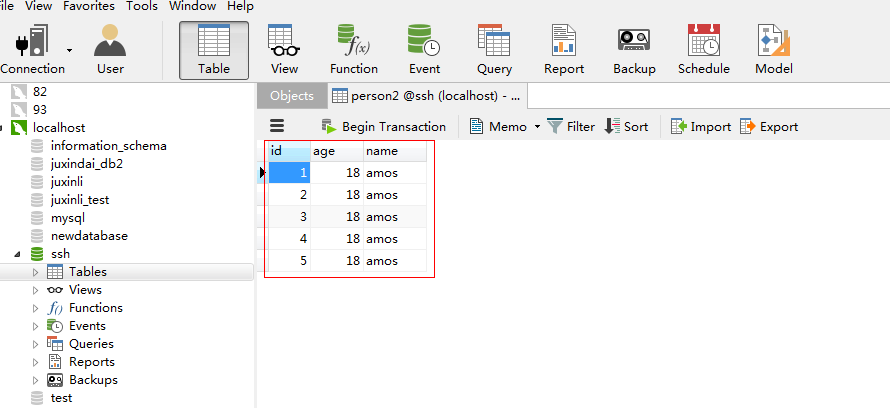Expand the Functions node
The height and width of the screenshot is (408, 890).
(36, 308)
